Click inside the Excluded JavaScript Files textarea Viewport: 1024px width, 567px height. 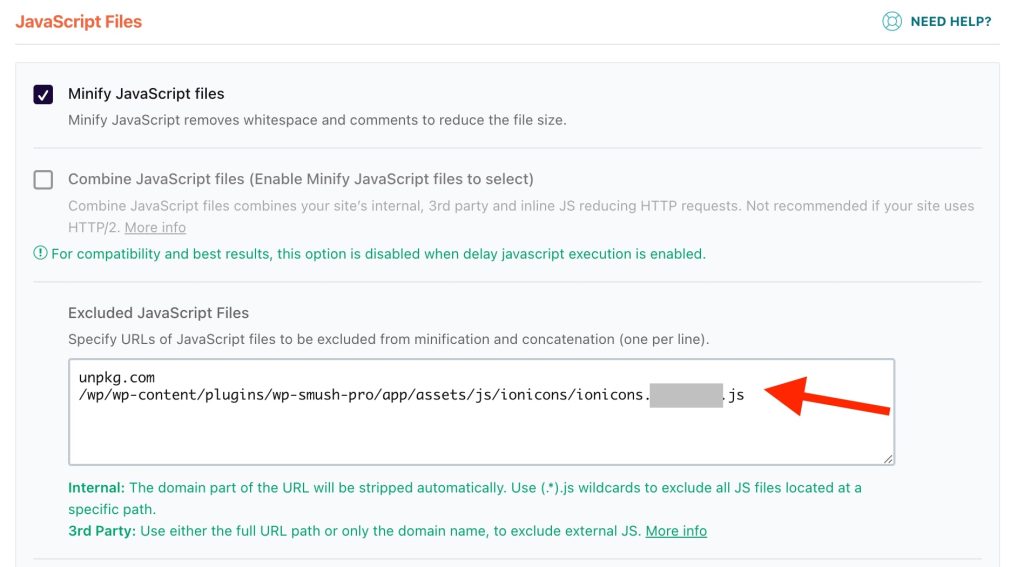point(480,435)
